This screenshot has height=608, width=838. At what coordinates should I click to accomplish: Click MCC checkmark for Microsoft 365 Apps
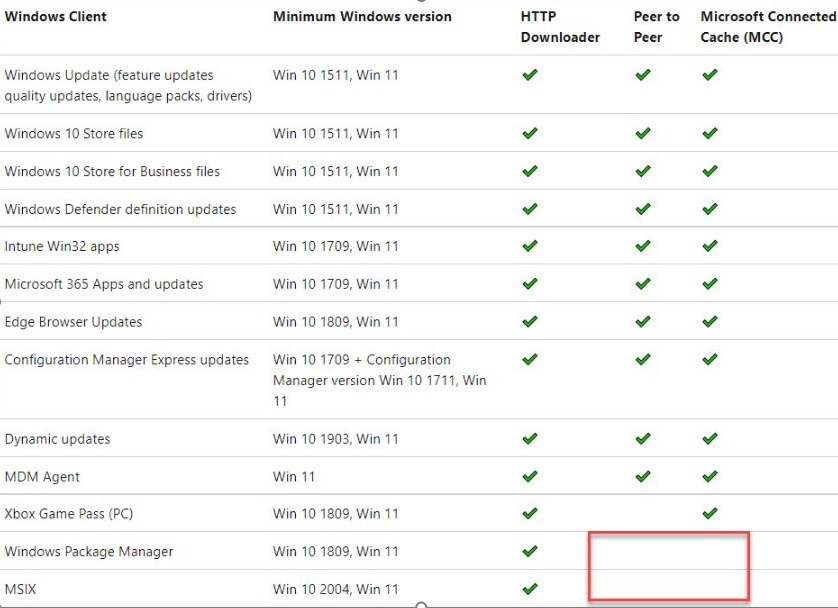click(x=710, y=284)
